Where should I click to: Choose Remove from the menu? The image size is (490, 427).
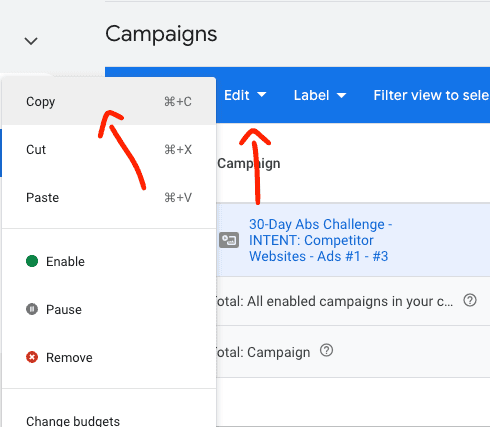pos(109,357)
